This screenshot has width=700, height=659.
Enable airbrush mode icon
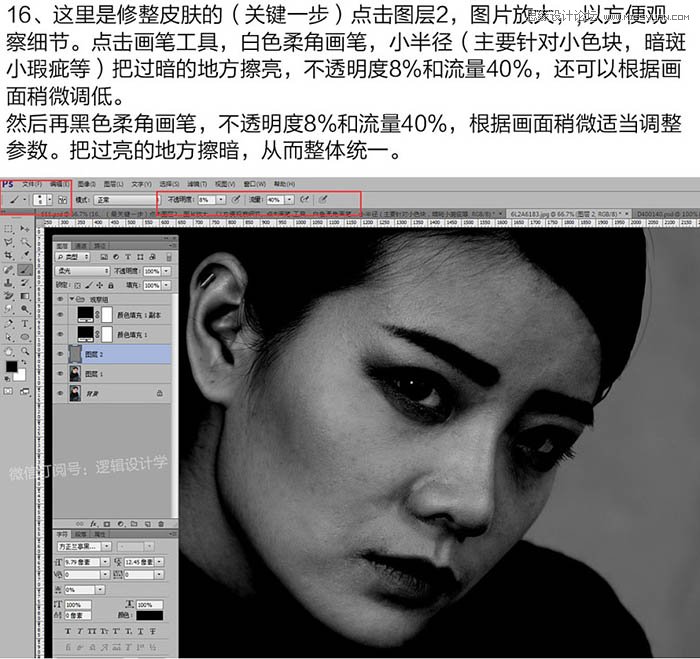point(304,200)
